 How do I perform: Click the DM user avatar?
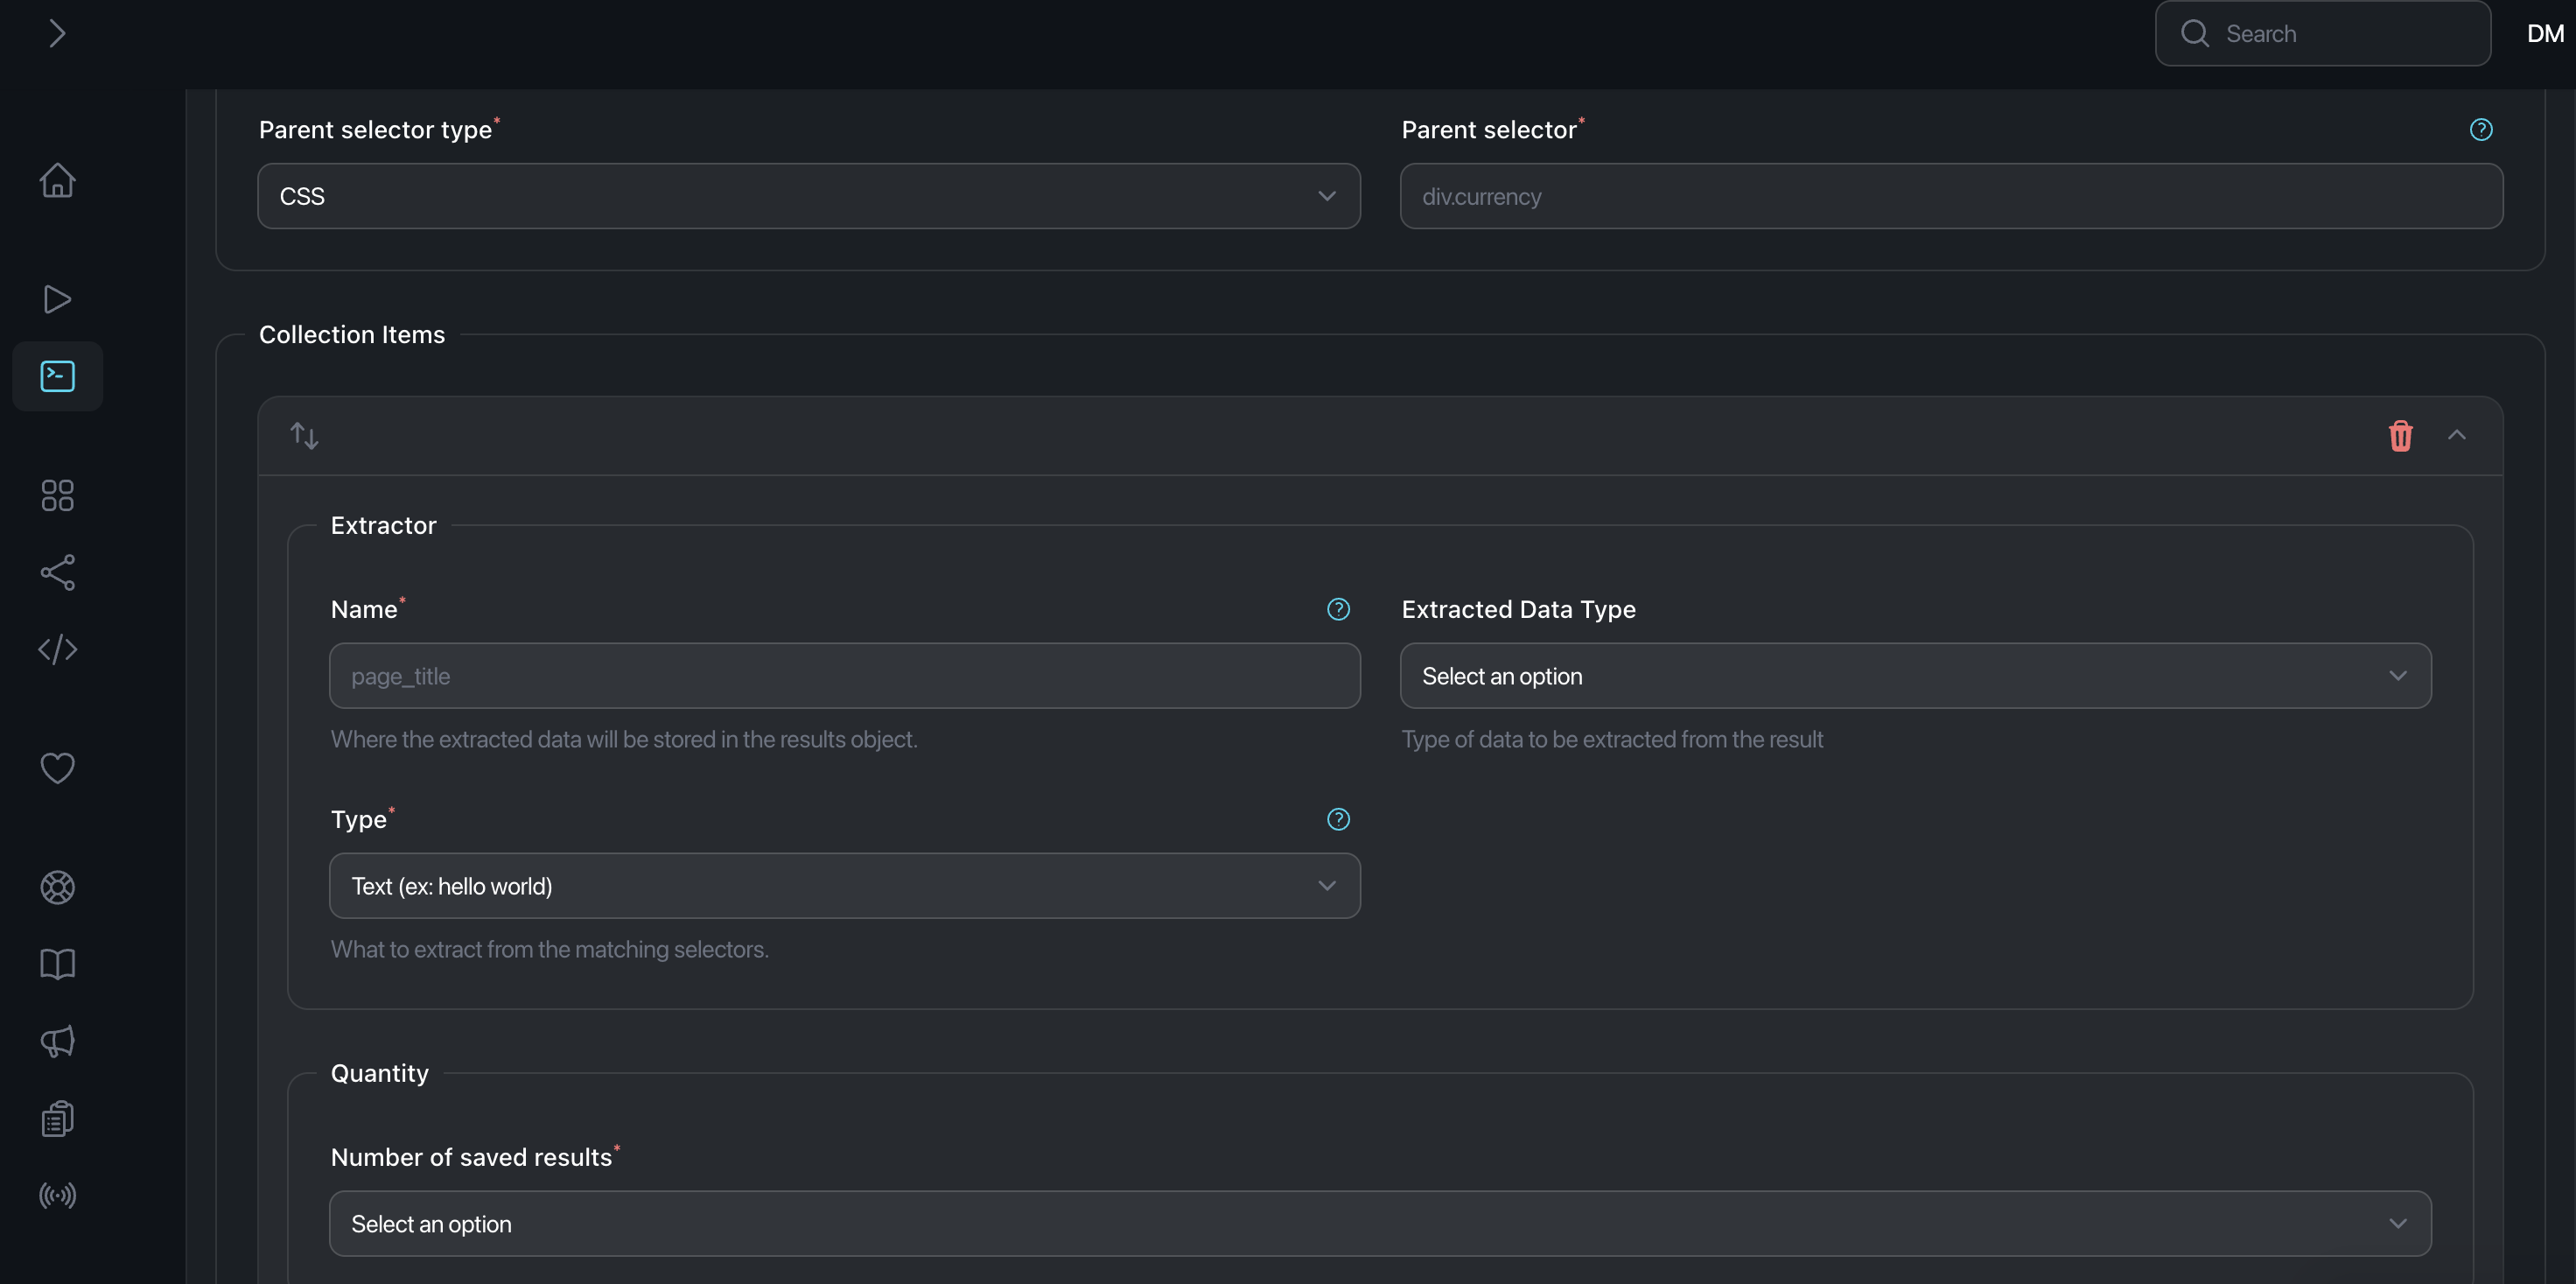click(2544, 34)
